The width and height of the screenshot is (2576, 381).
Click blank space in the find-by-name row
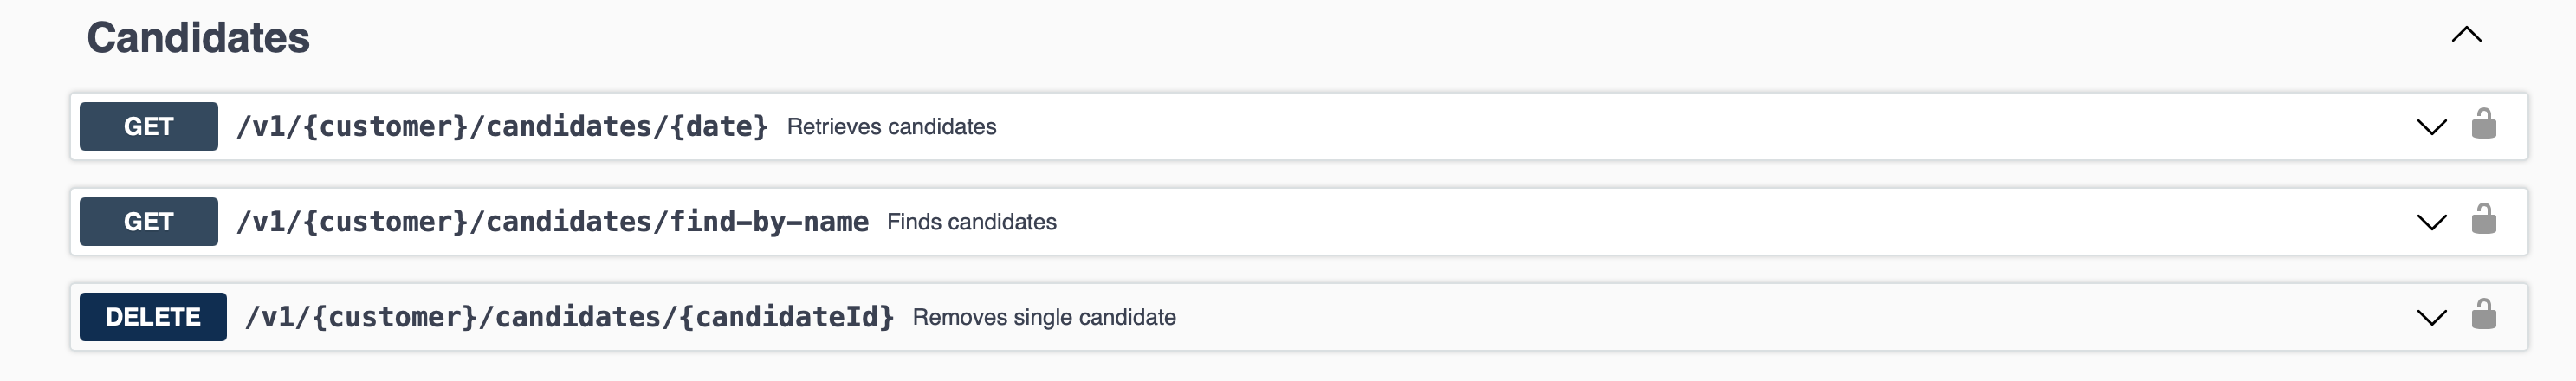tap(1700, 222)
